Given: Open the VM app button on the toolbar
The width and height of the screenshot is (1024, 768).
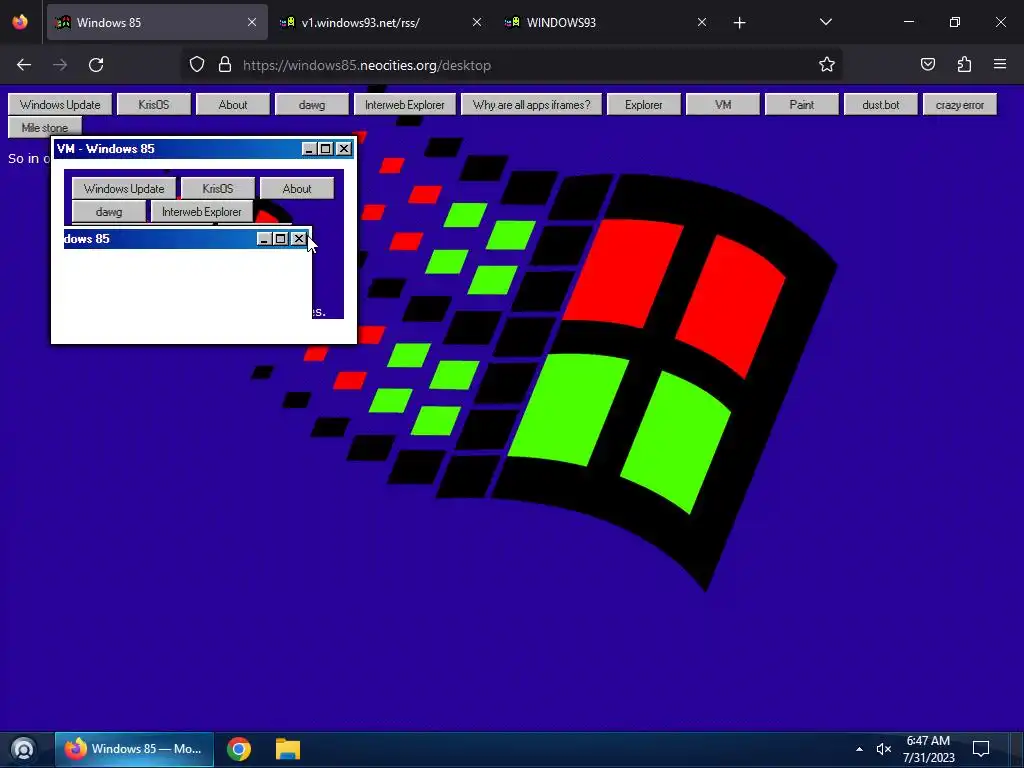Looking at the screenshot, I should click(723, 104).
